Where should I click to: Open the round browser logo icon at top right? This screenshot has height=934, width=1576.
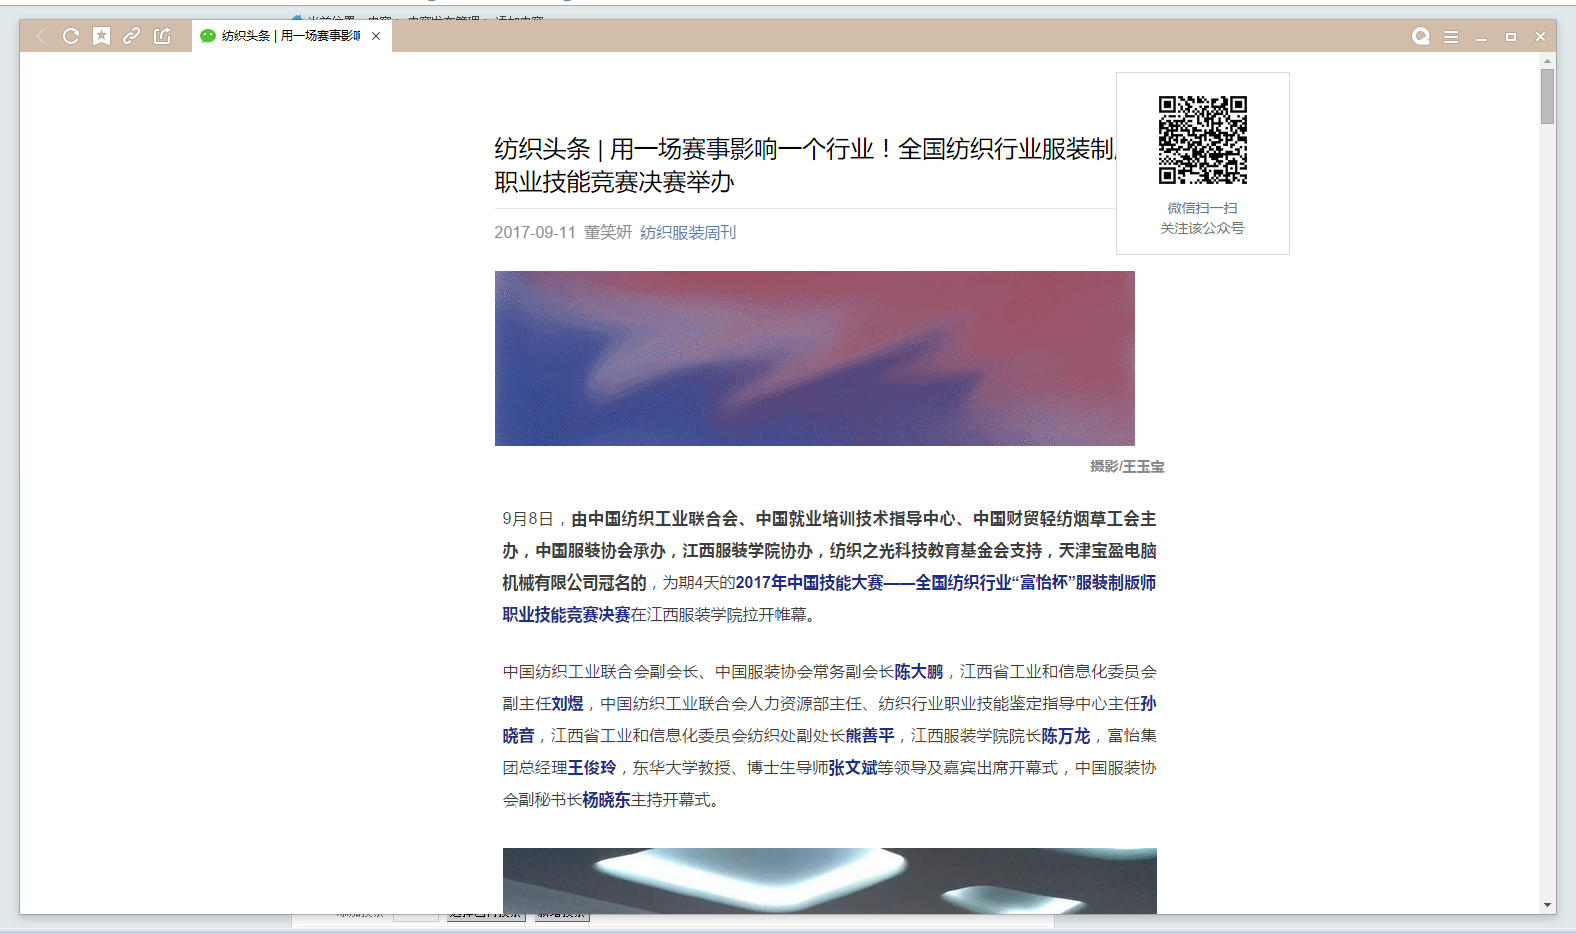[1420, 37]
